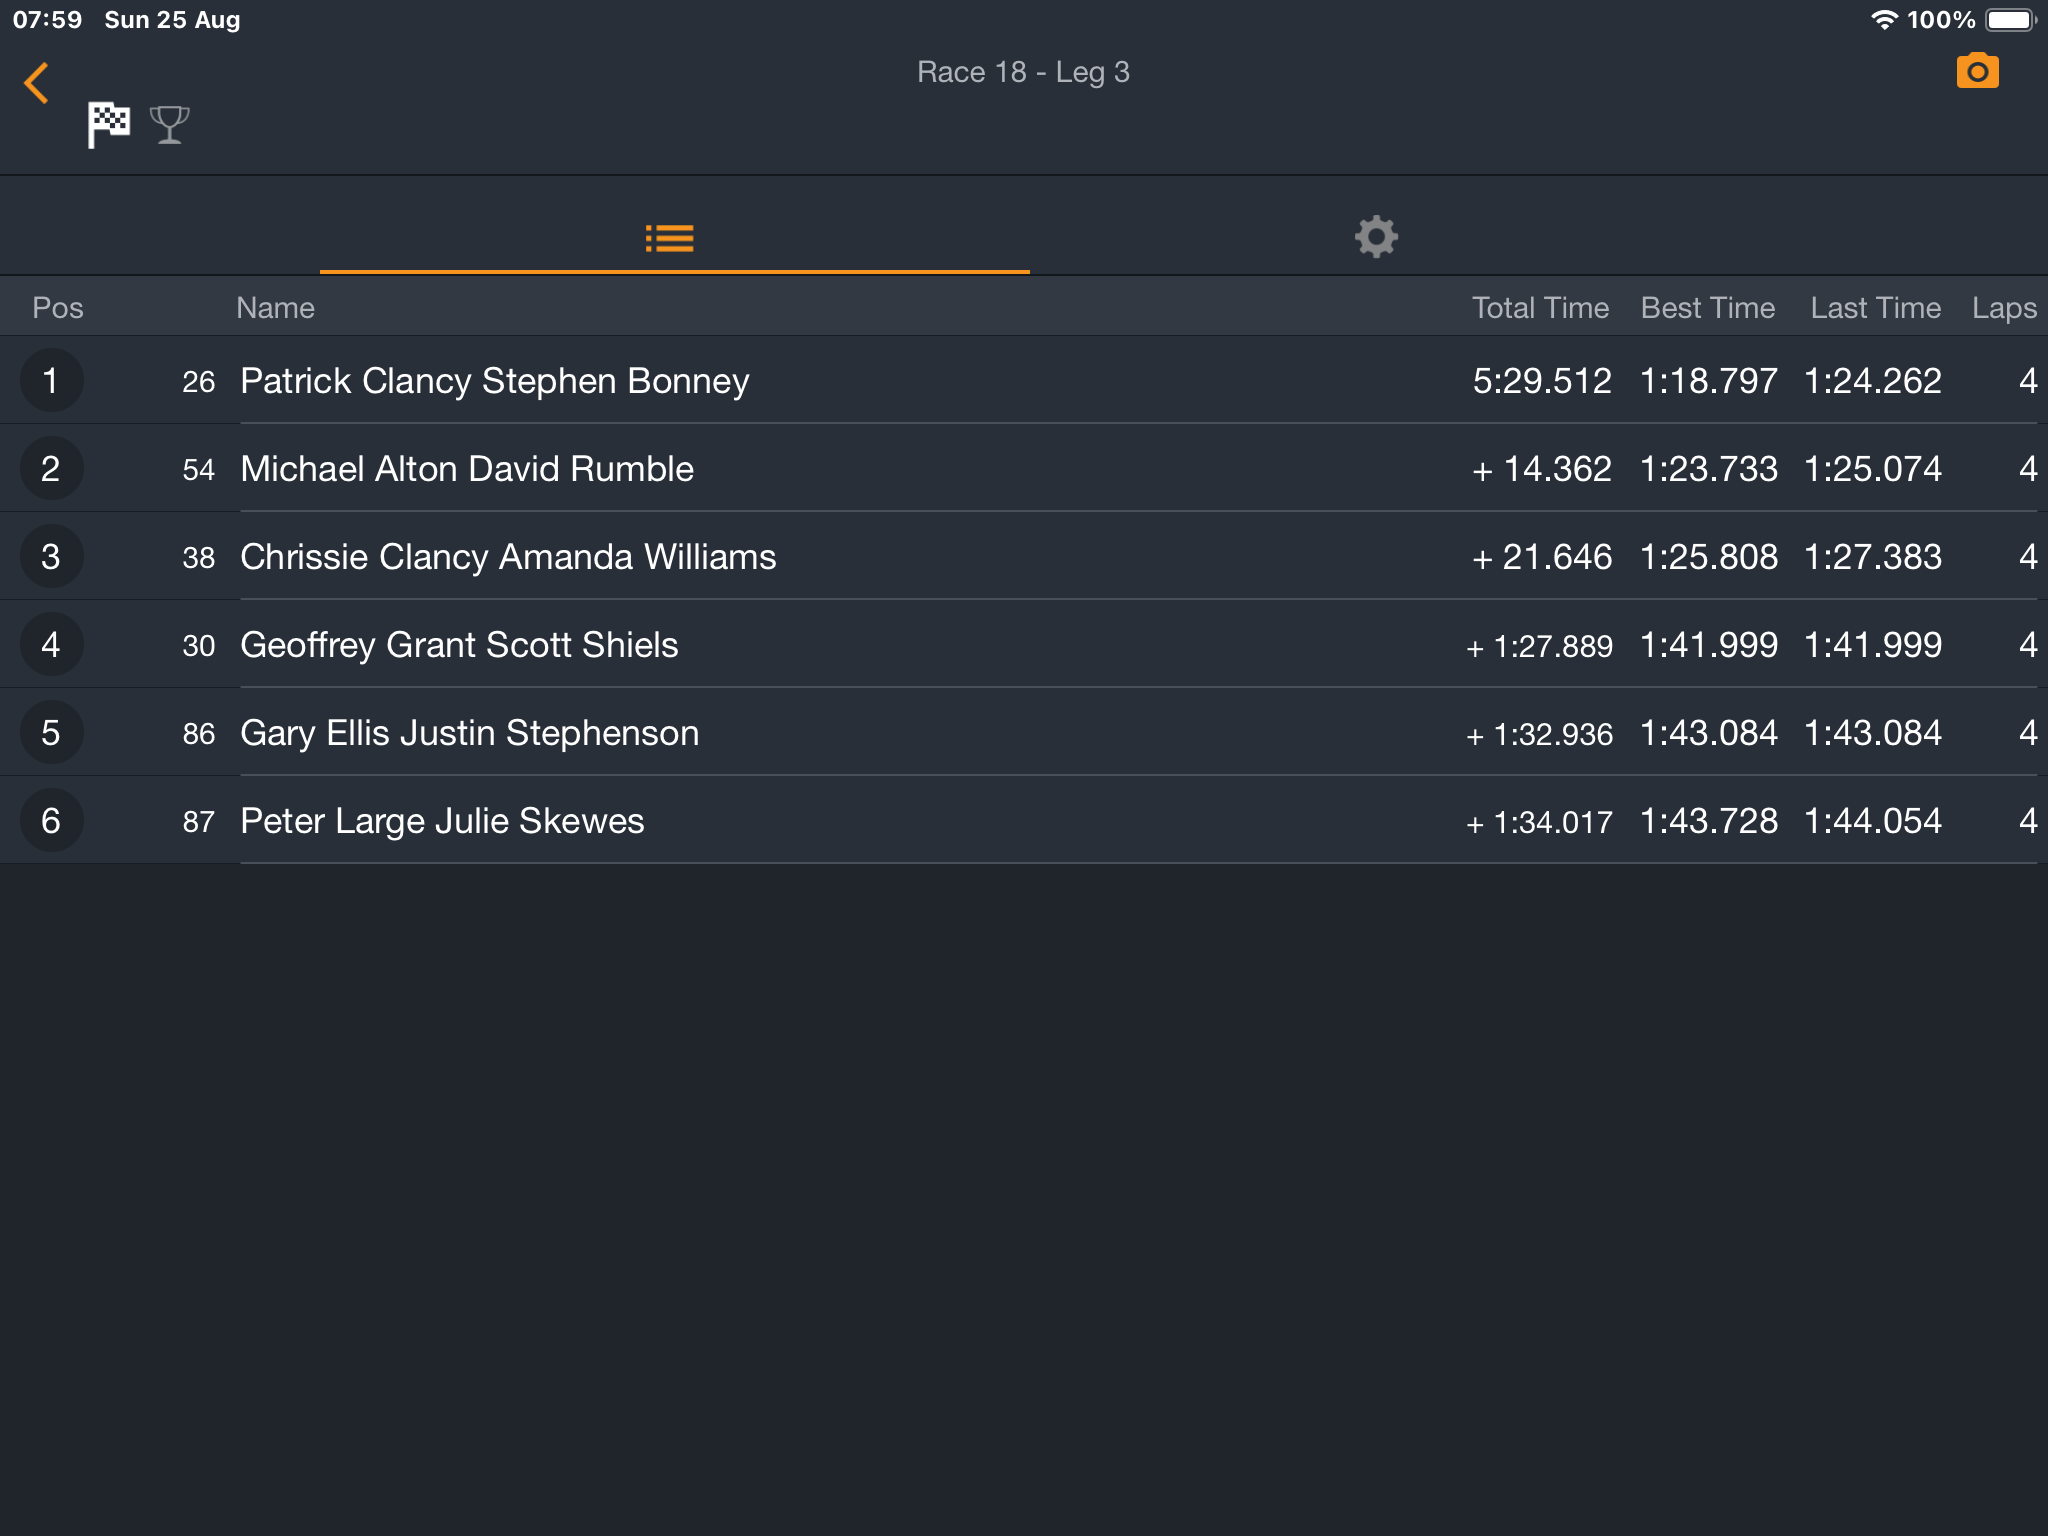This screenshot has height=1536, width=2048.
Task: Click car number 54
Action: click(199, 470)
